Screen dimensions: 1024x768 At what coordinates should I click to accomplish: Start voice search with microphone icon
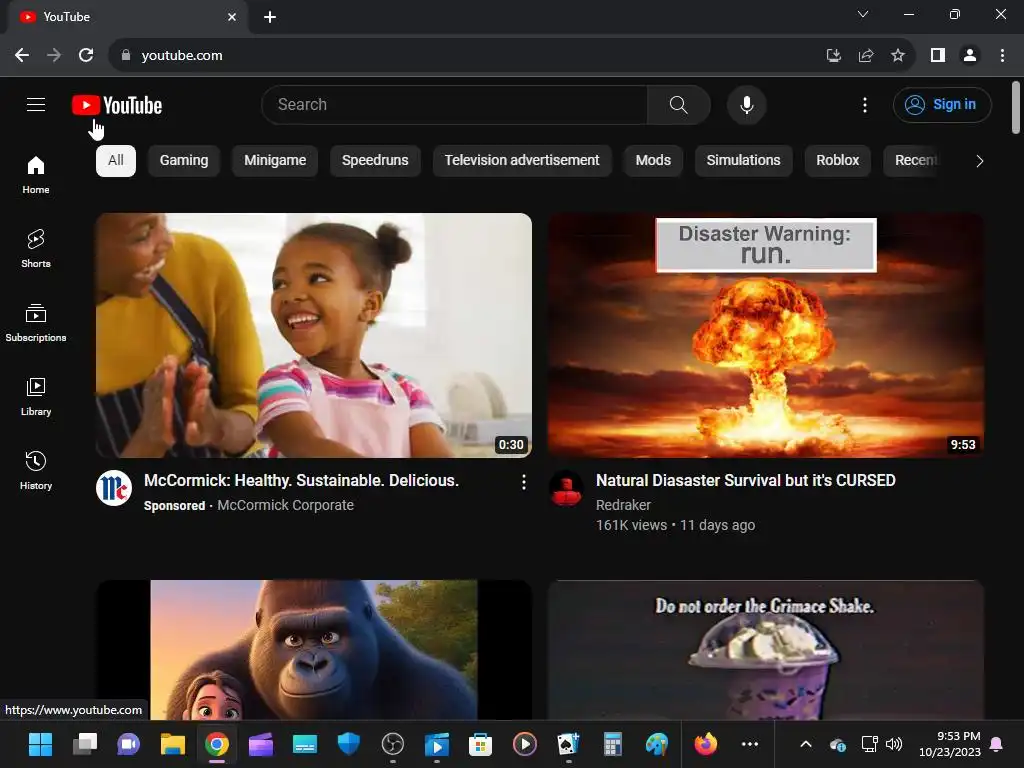pos(746,104)
